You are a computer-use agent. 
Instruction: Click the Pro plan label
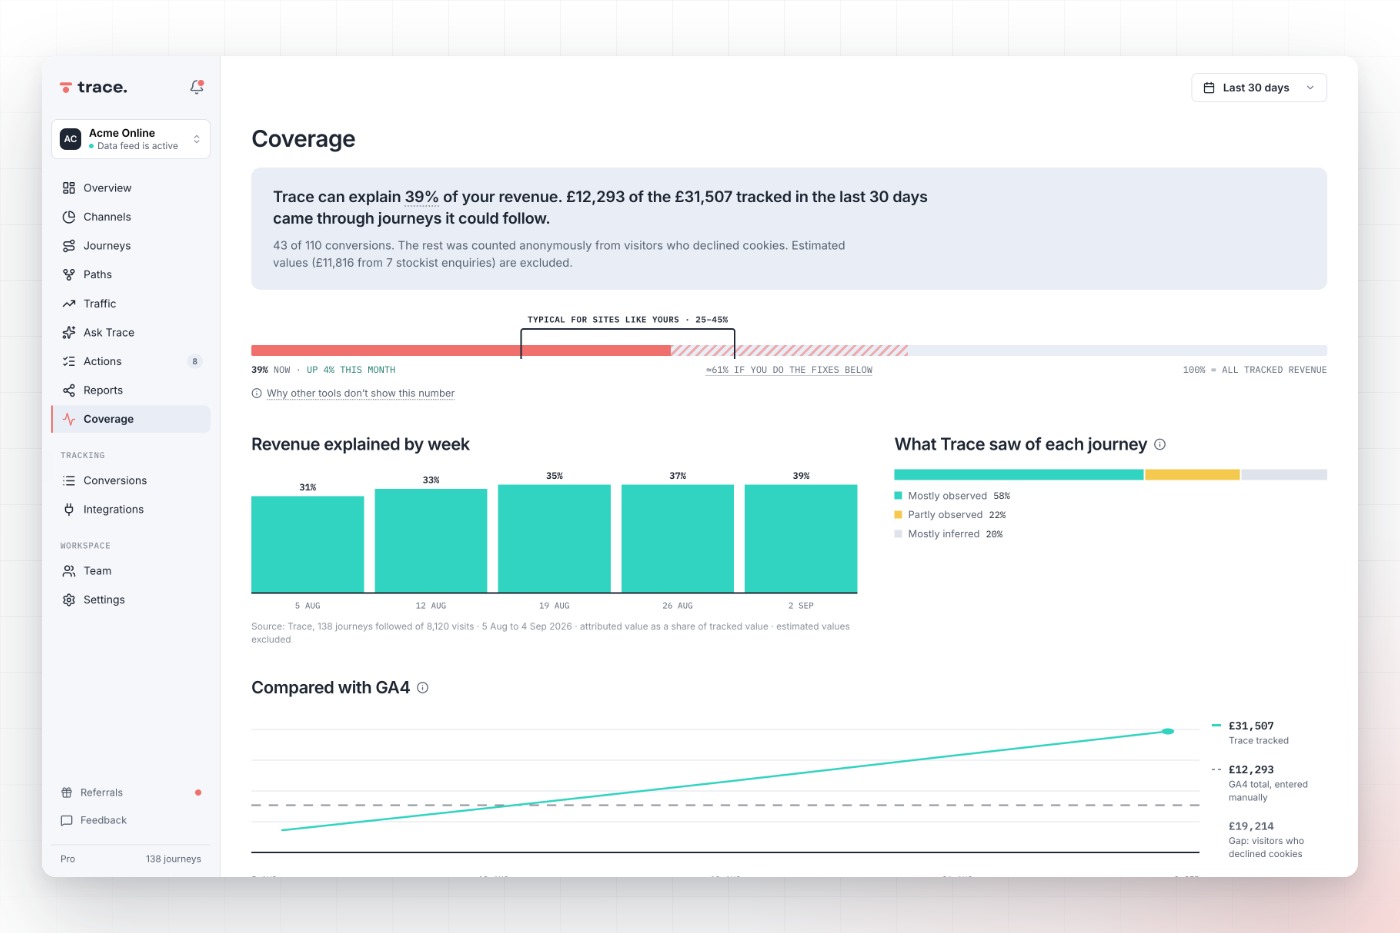(68, 859)
